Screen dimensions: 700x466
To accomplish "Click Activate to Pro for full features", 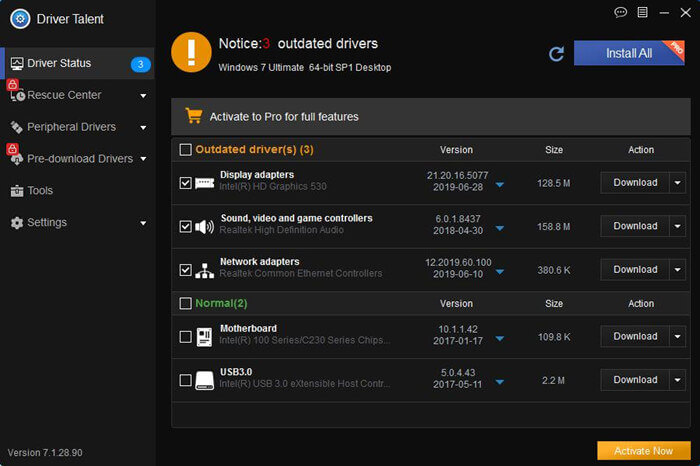I will pyautogui.click(x=284, y=117).
